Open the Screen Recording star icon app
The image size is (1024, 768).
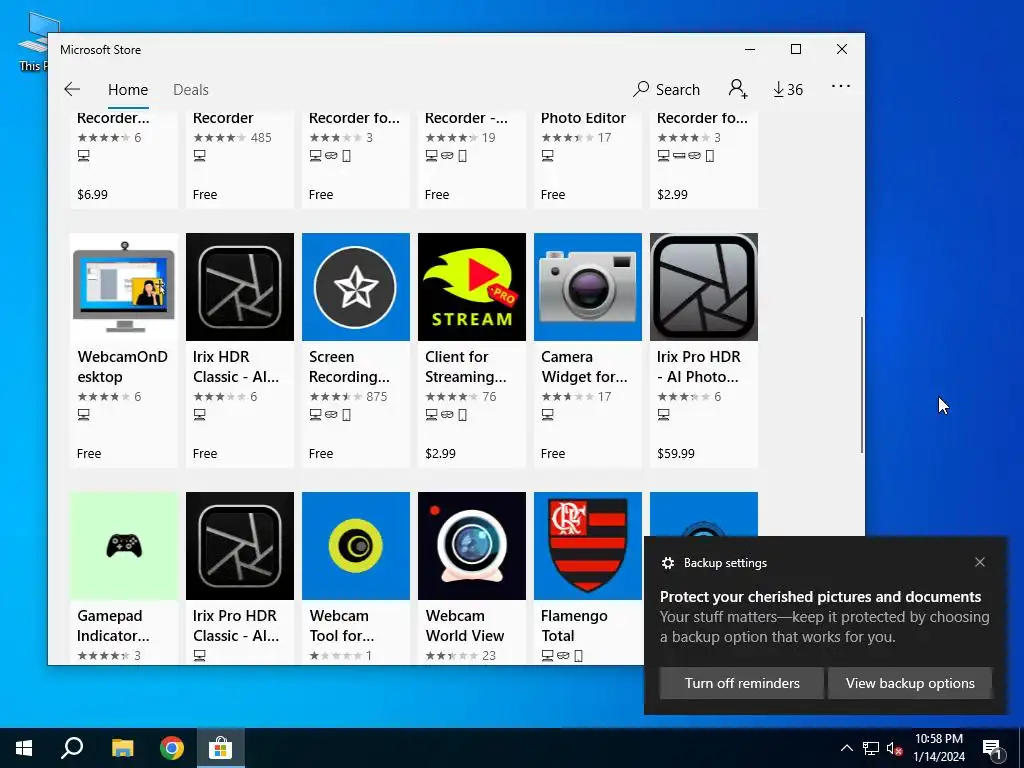point(356,287)
